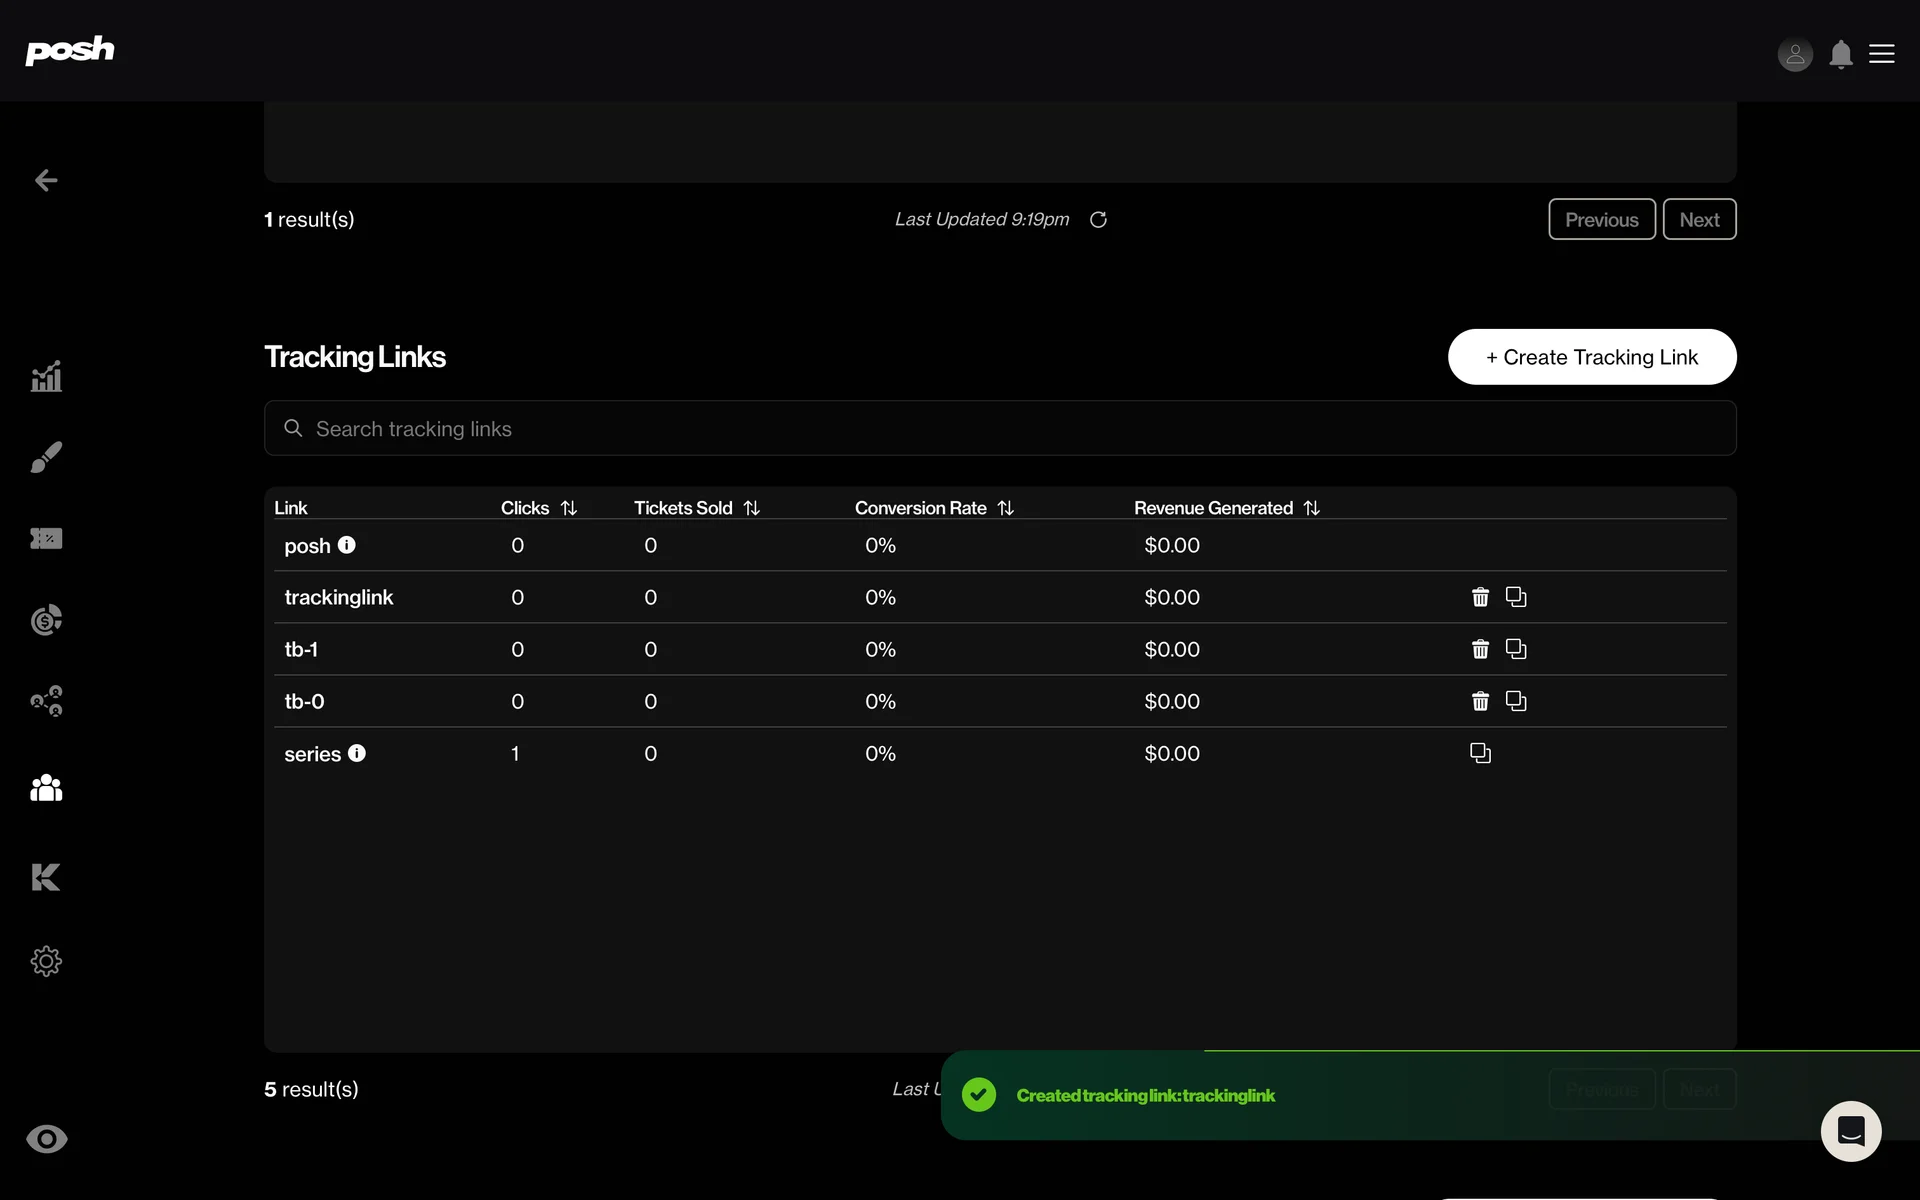Screen dimensions: 1920x1200
Task: Delete the tb-0 tracking link
Action: 1480,701
